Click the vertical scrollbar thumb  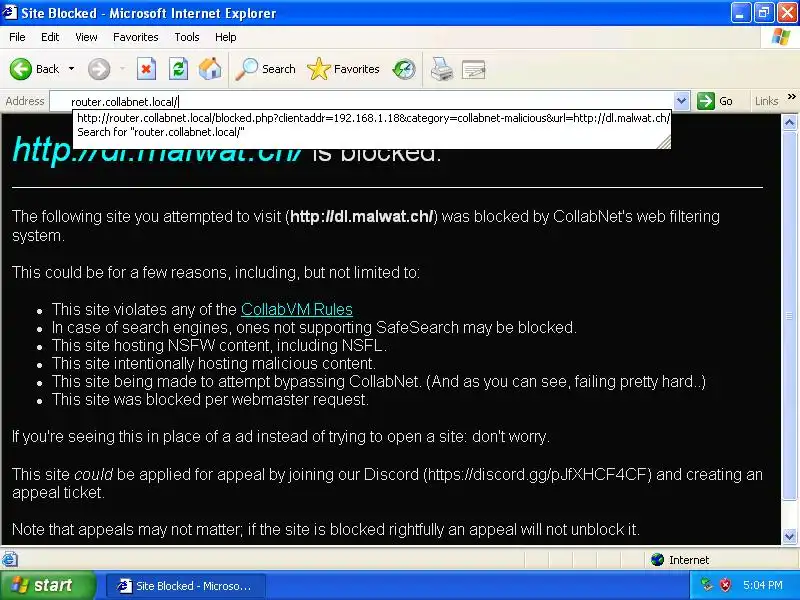[x=789, y=316]
